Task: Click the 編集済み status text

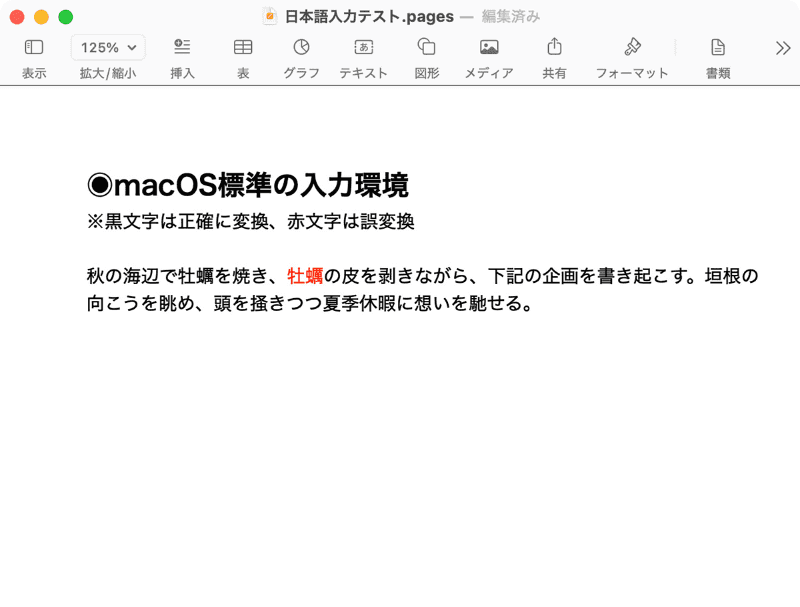Action: click(x=511, y=17)
